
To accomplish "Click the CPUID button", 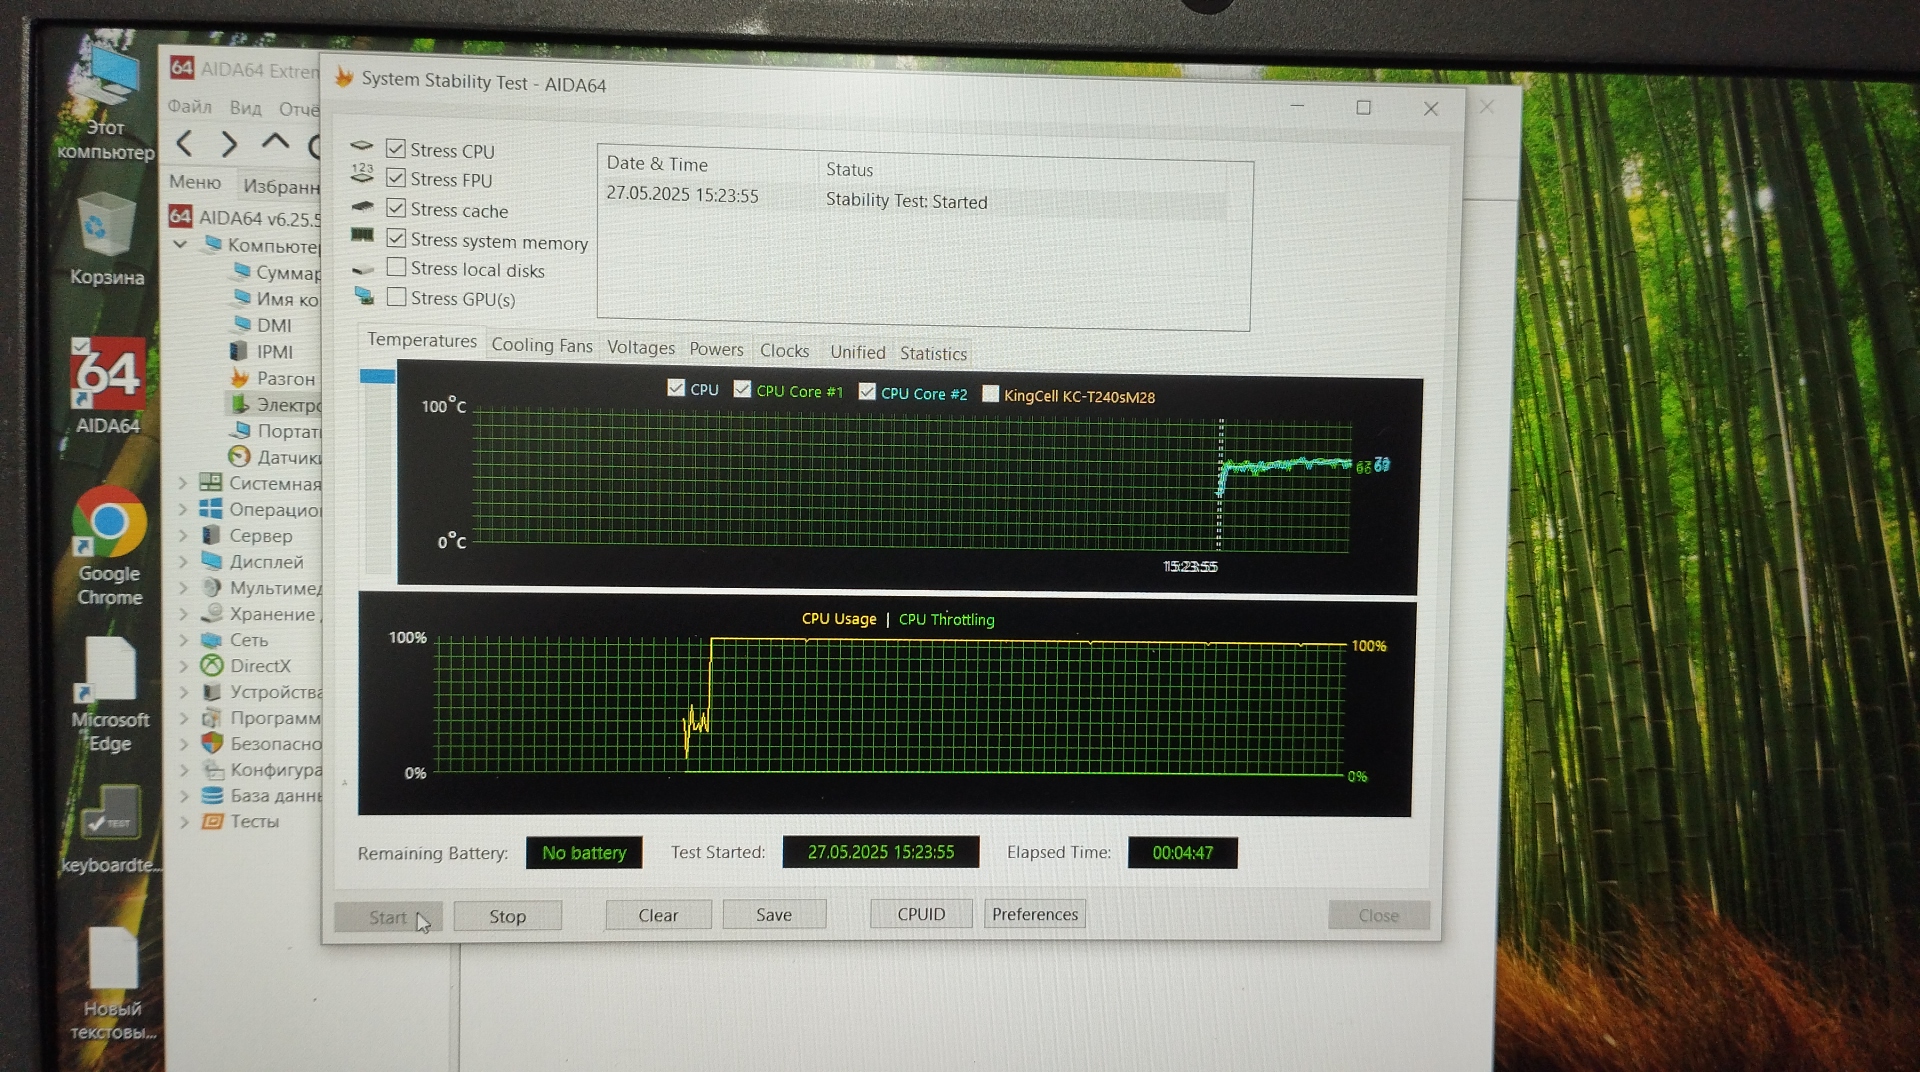I will pos(920,914).
